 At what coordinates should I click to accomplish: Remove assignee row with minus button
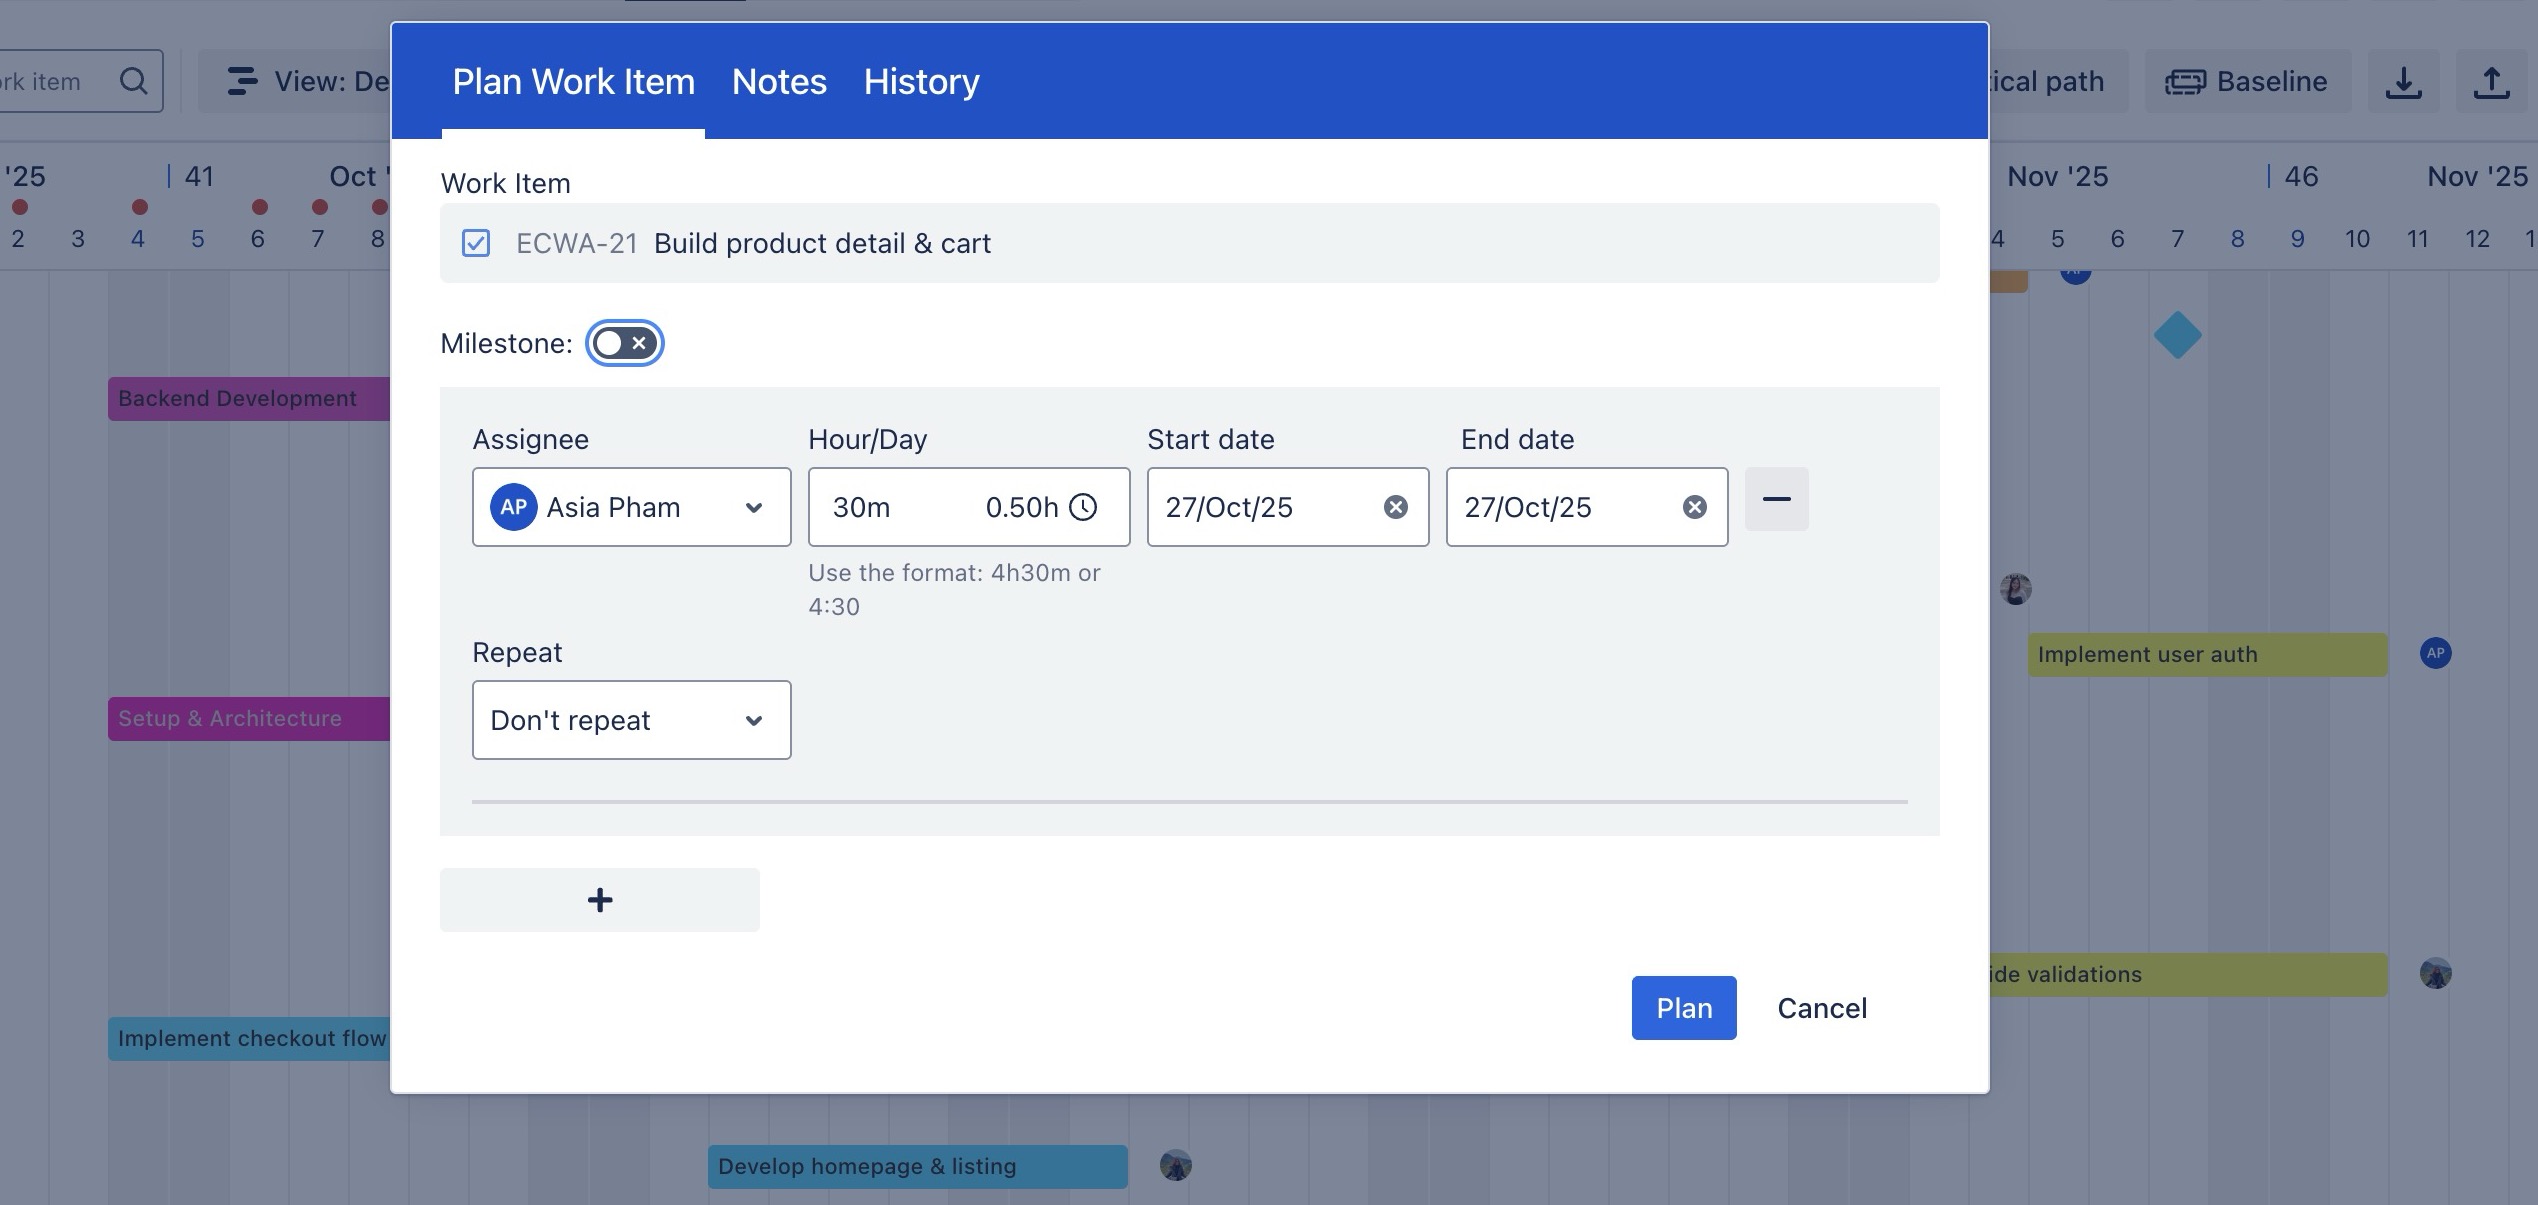click(1776, 499)
